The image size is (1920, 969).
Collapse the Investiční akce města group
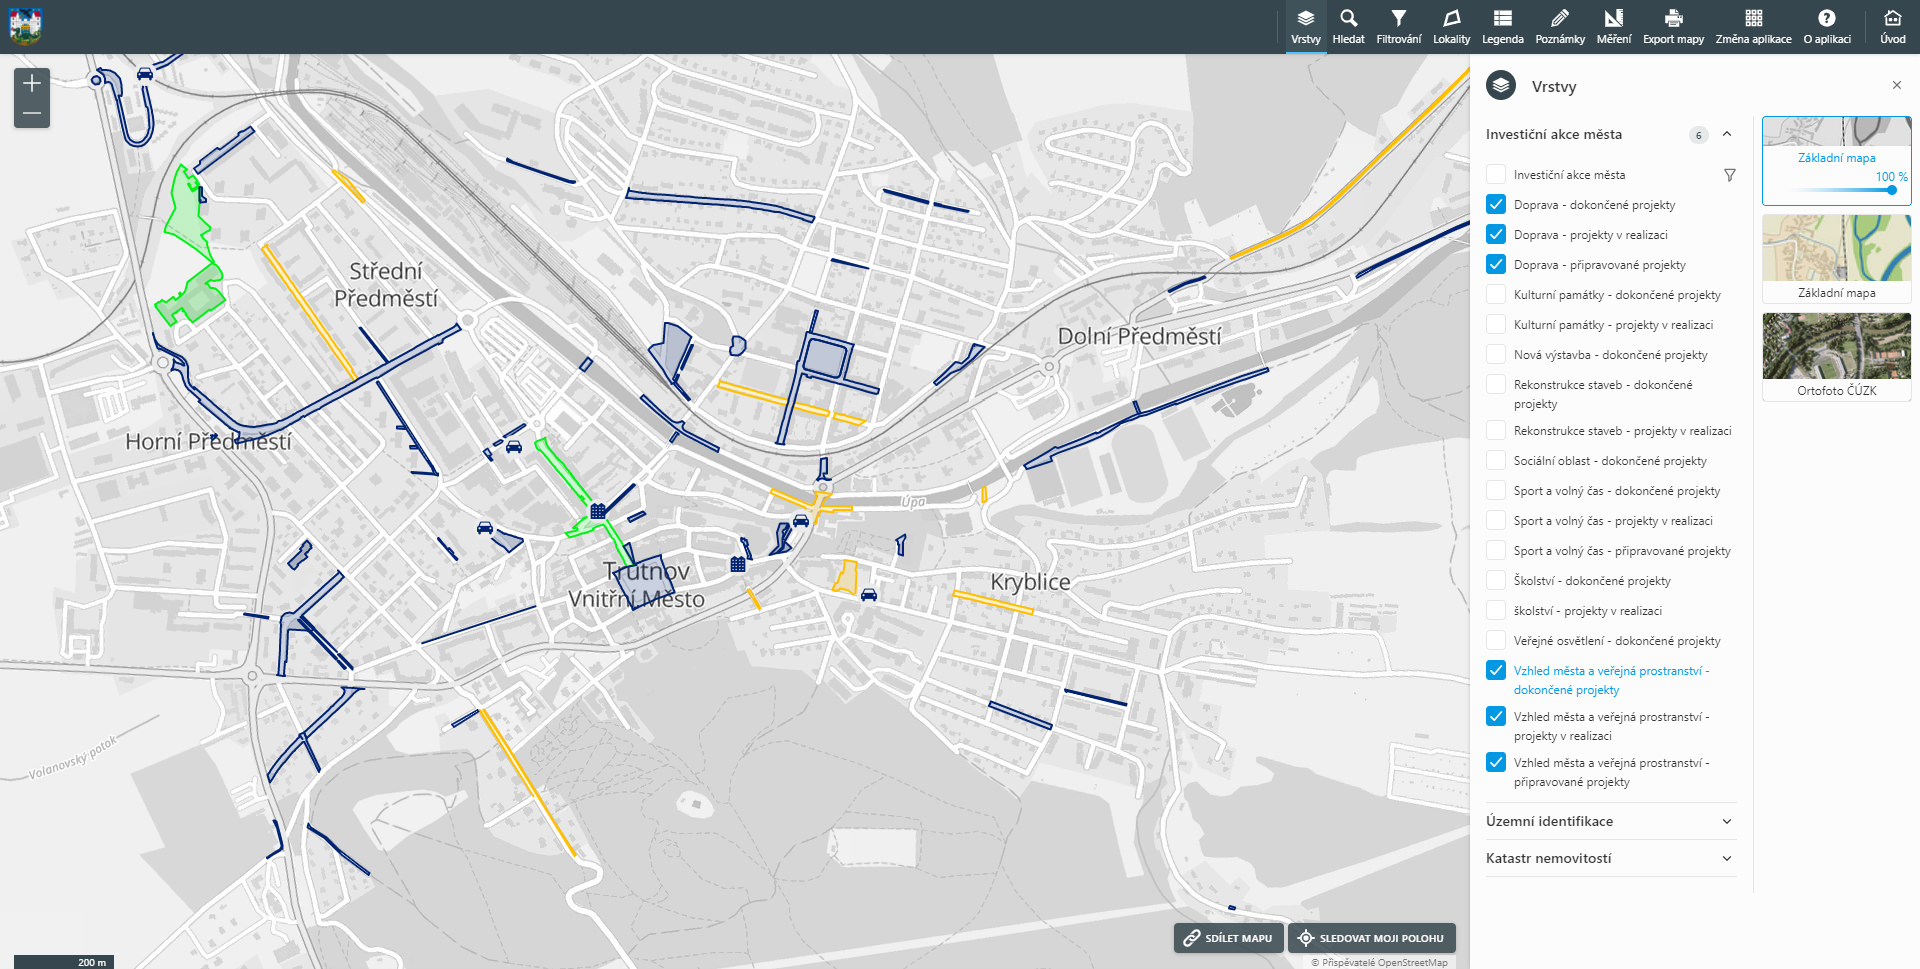click(1727, 134)
